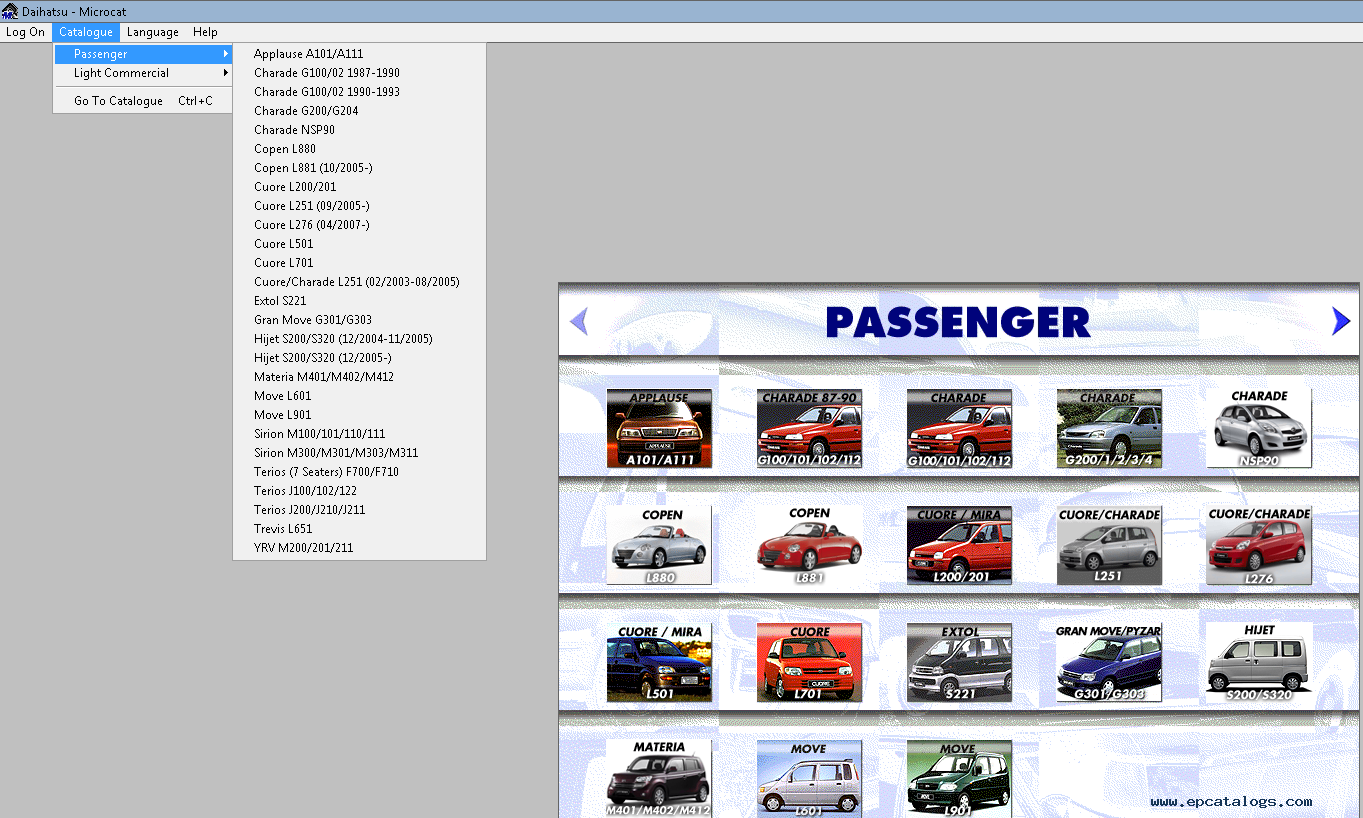1363x818 pixels.
Task: Select Copen L880 menu entry
Action: 359,149
